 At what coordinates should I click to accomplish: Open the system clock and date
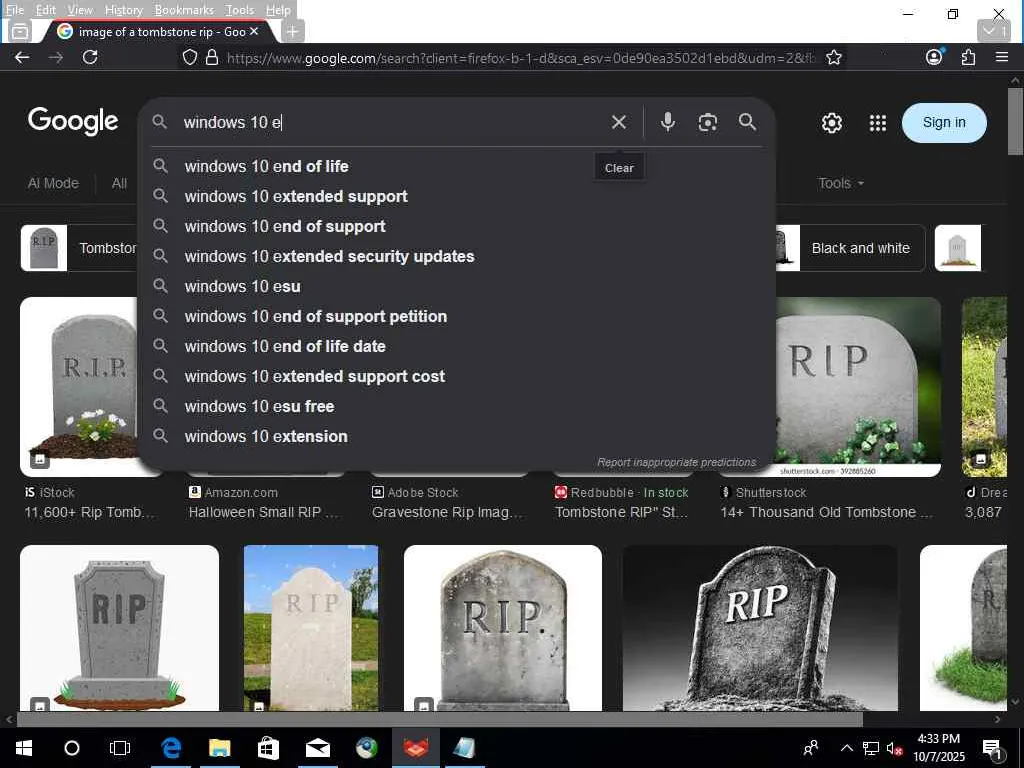pos(938,748)
